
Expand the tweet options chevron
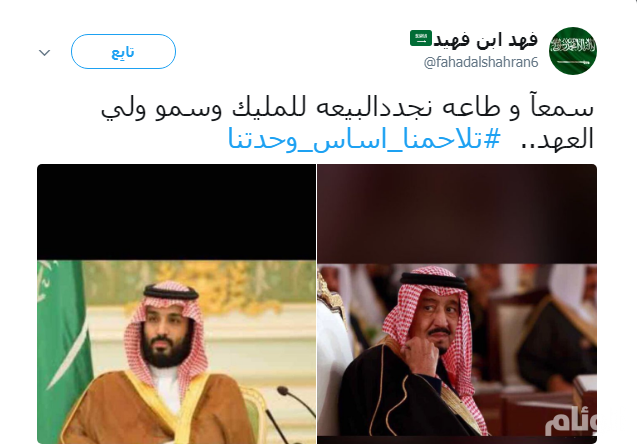(x=44, y=52)
